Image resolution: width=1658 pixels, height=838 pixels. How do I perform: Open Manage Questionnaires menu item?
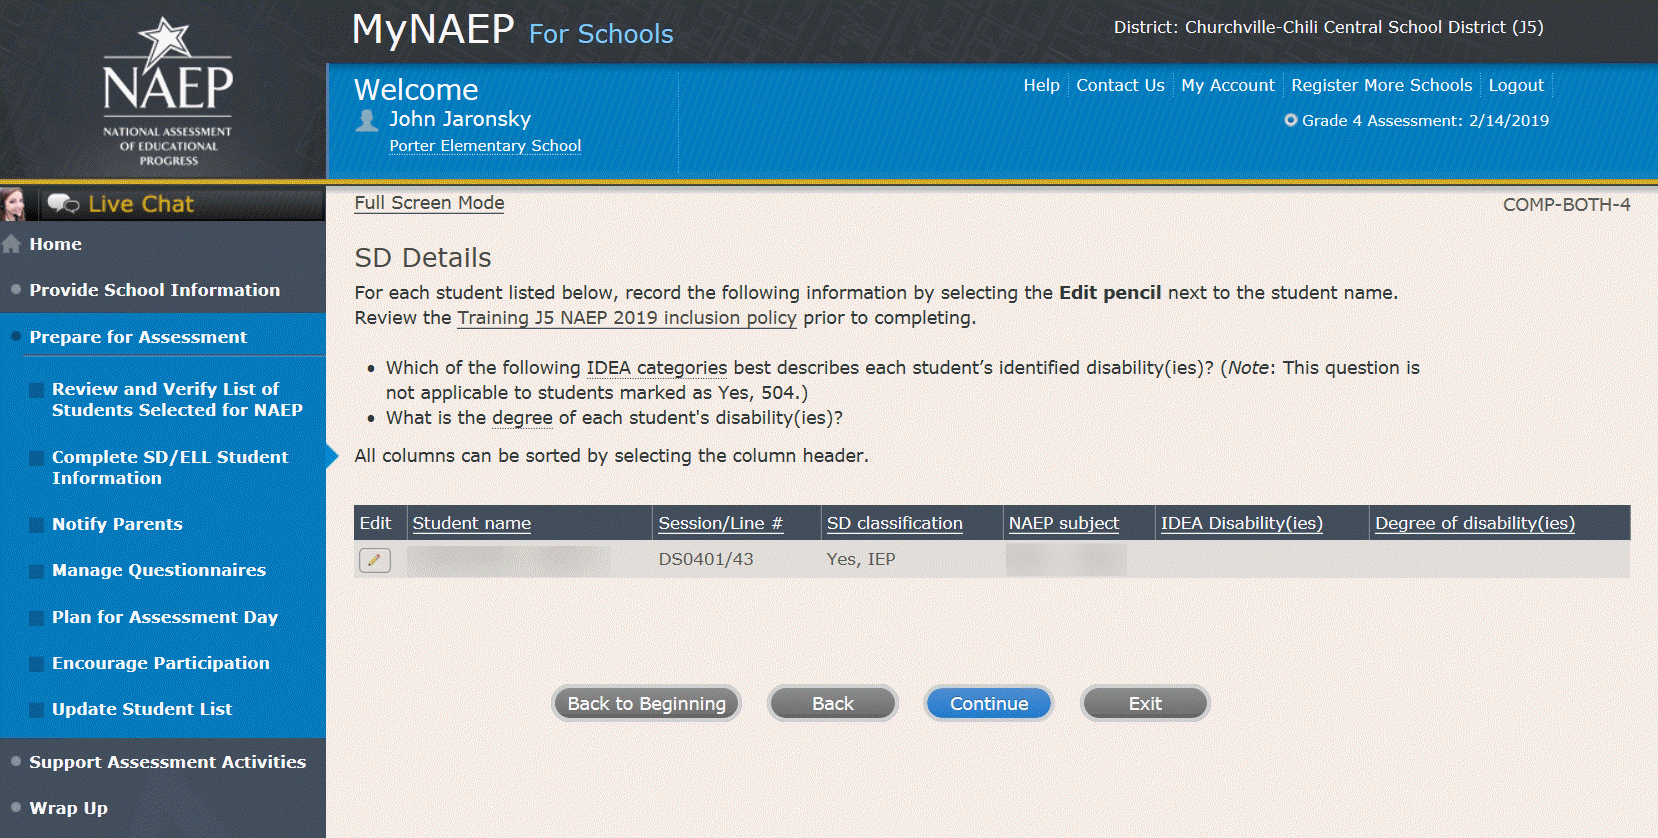click(159, 570)
